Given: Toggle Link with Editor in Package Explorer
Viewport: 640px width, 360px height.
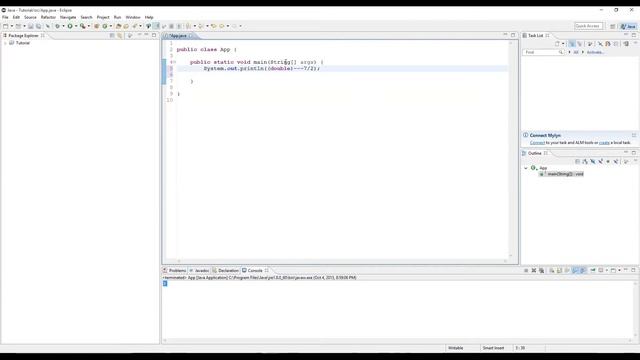Looking at the screenshot, I should click(x=120, y=36).
